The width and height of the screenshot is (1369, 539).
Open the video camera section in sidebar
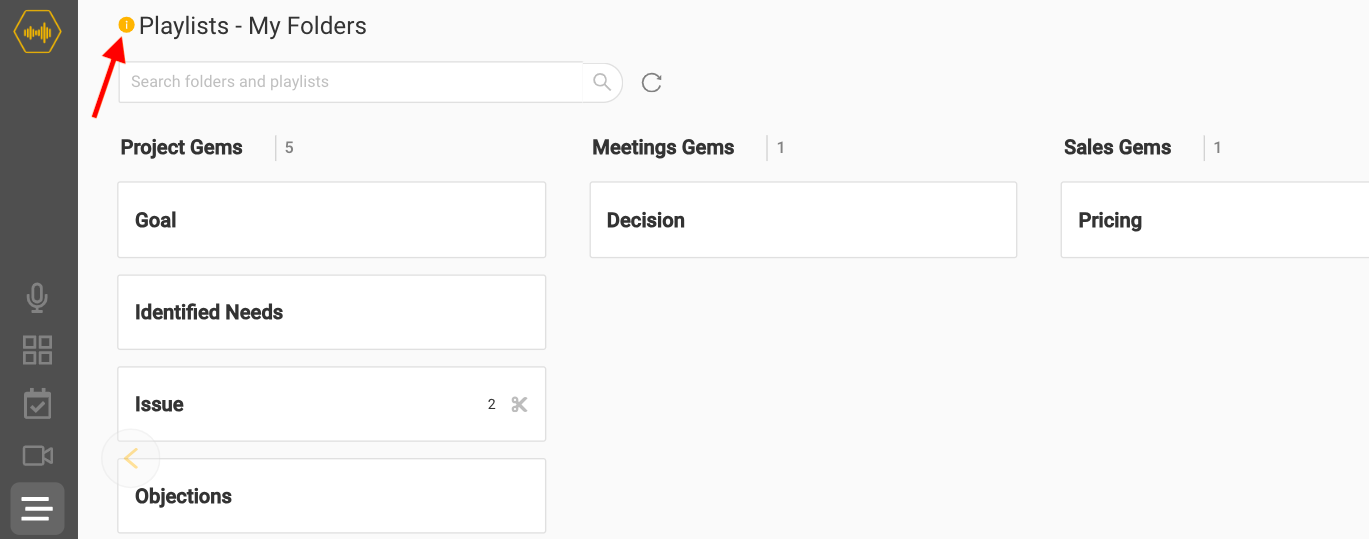pyautogui.click(x=37, y=456)
